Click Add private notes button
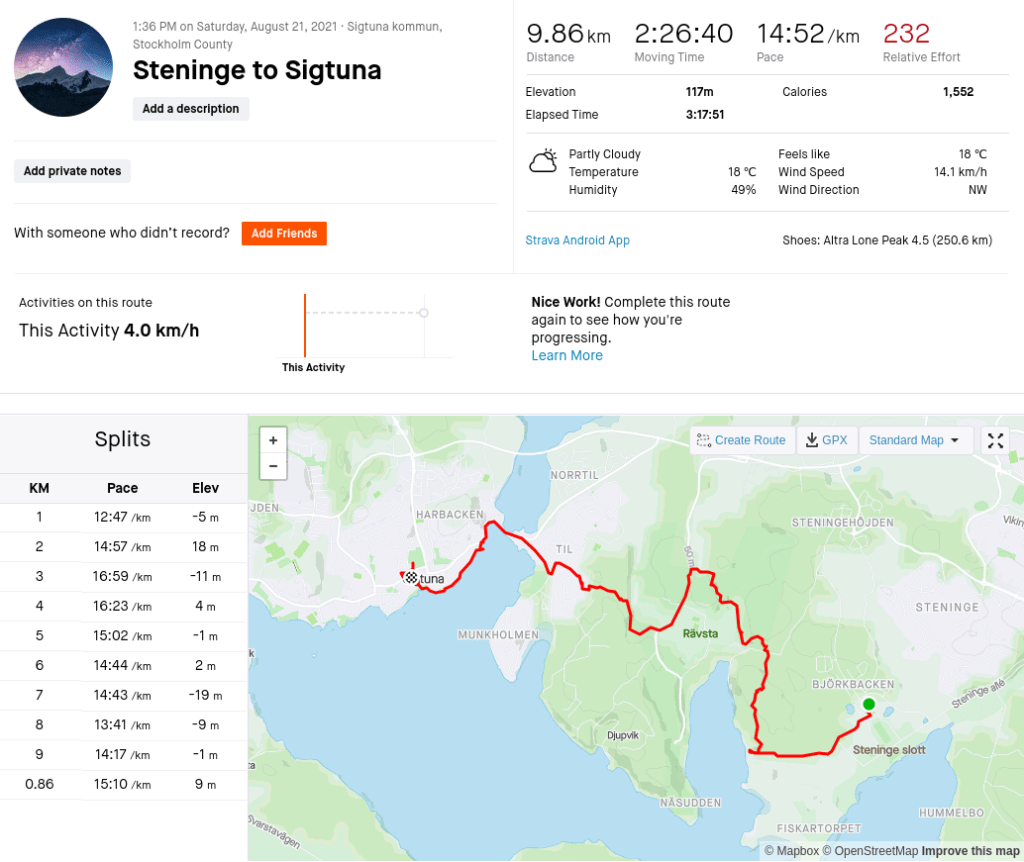Screen dimensions: 1024x862 point(72,171)
